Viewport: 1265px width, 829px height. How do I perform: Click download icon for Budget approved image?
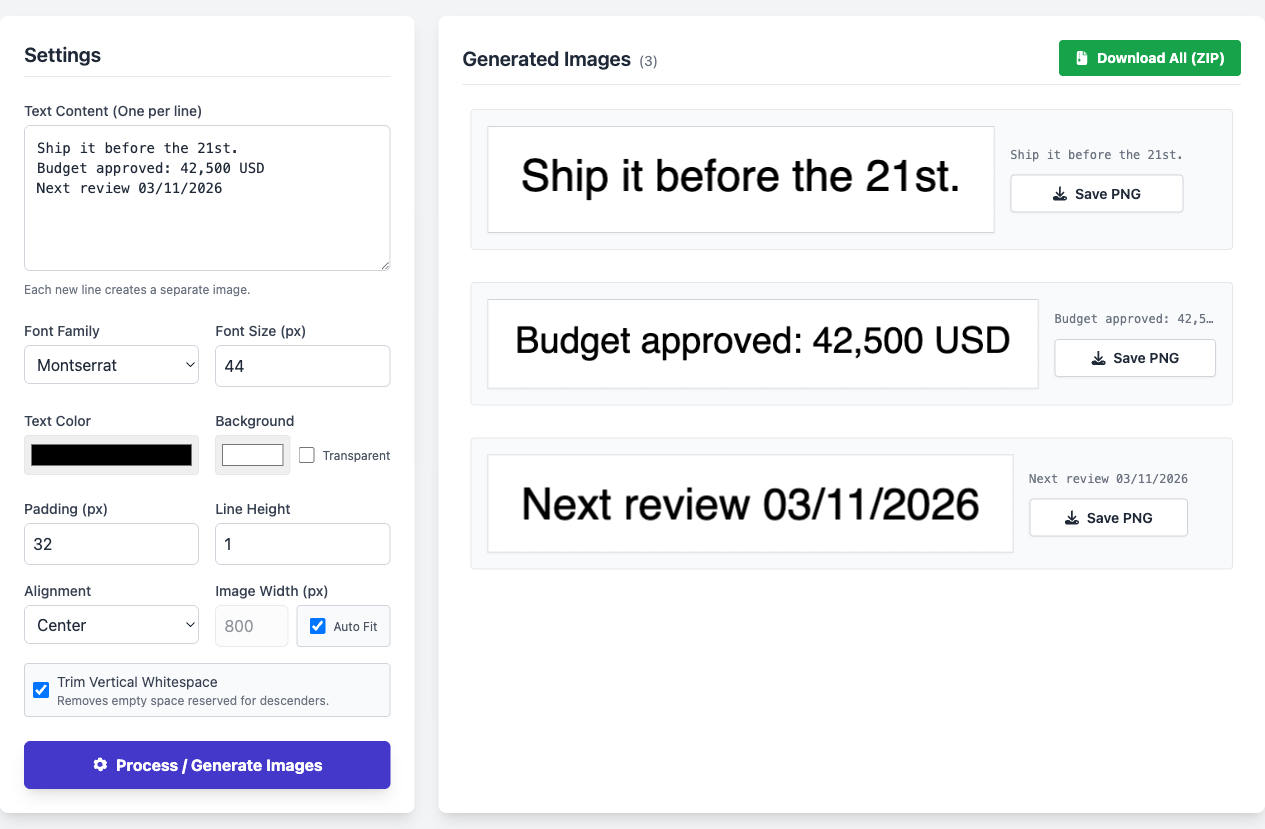click(x=1098, y=358)
